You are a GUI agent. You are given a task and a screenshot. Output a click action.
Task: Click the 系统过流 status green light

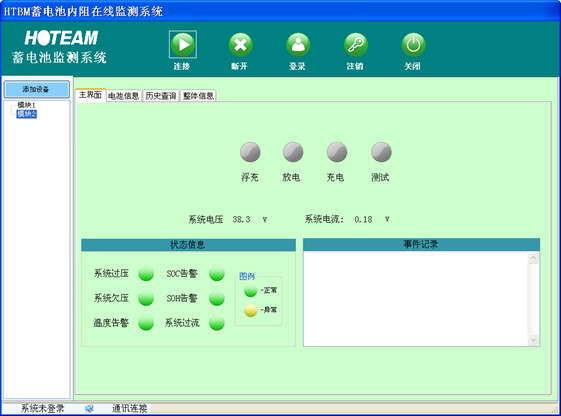tap(217, 323)
